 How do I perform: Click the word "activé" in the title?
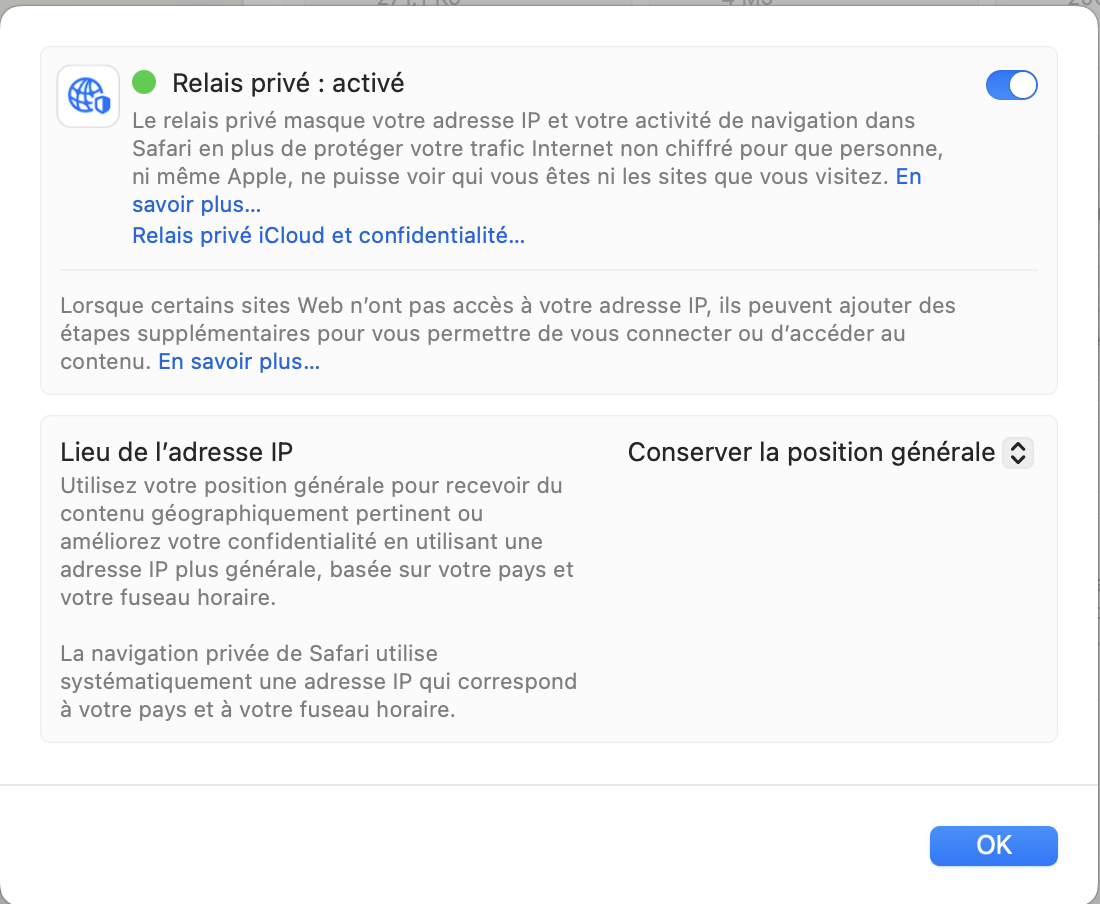pyautogui.click(x=368, y=83)
